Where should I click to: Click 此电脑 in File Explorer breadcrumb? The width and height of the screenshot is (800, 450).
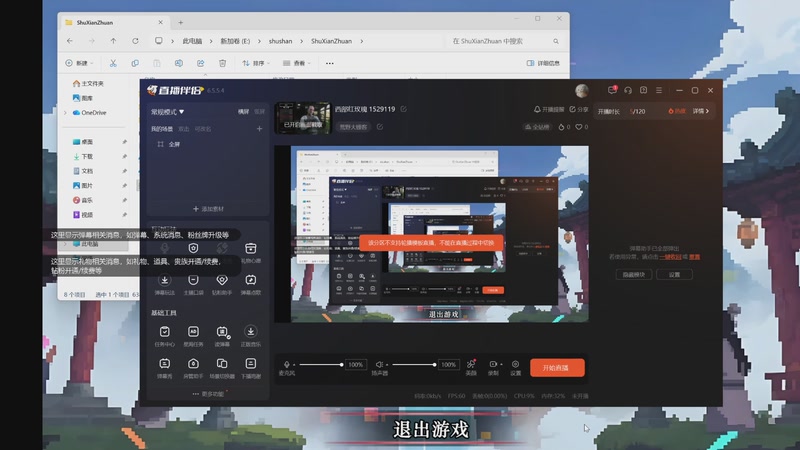(x=192, y=41)
